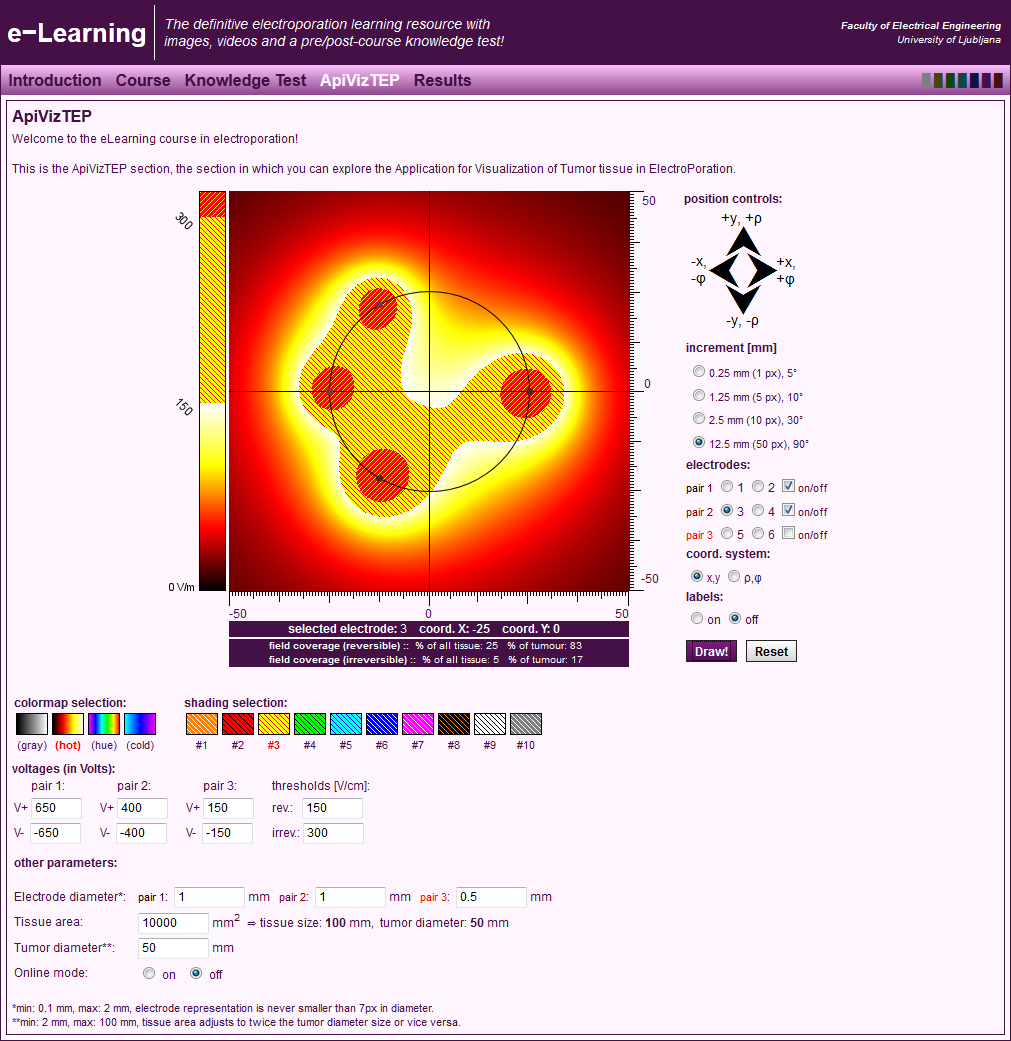Select ρ,φ coordinate system
1011x1041 pixels.
[734, 576]
